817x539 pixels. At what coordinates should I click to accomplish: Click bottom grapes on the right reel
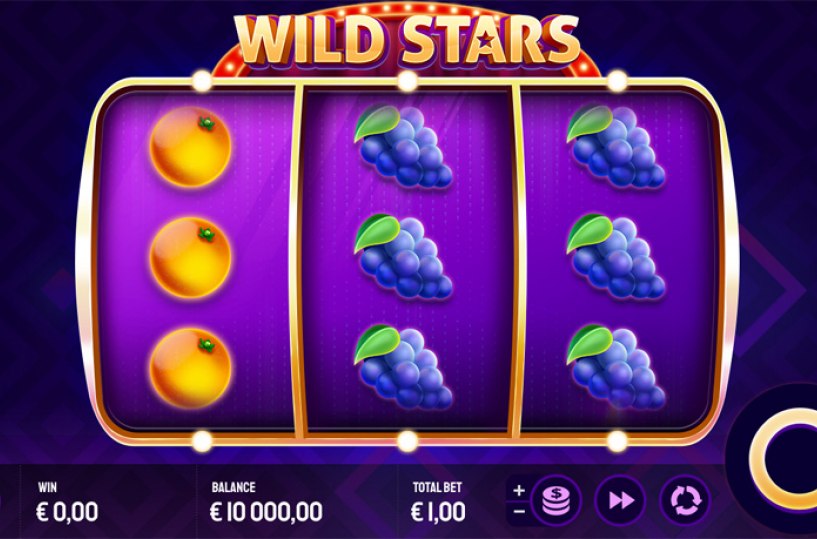click(615, 367)
